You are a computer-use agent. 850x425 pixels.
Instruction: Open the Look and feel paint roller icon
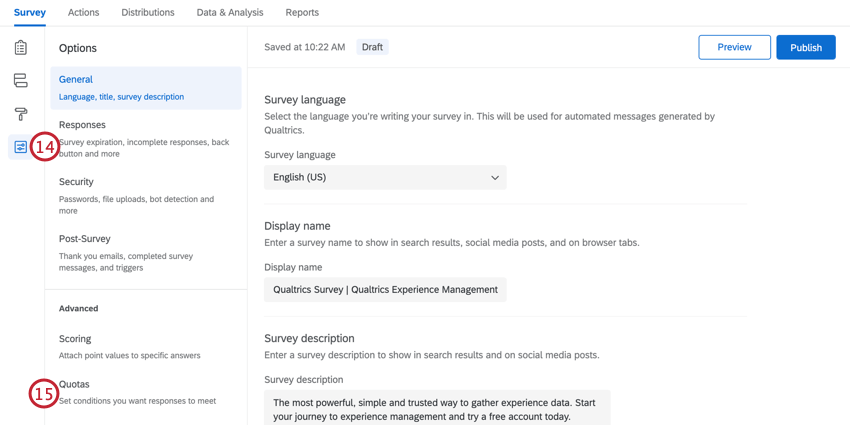(x=20, y=114)
